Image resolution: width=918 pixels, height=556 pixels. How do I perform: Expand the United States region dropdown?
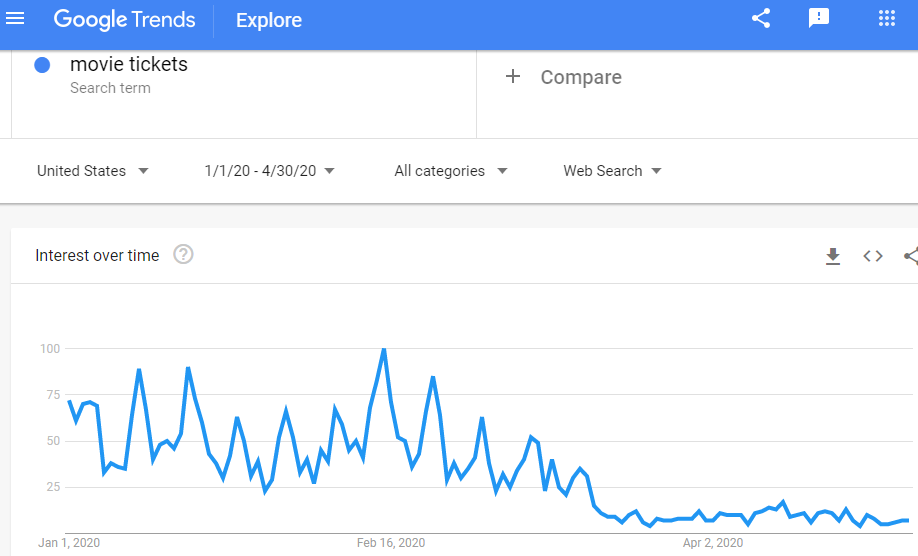coord(93,171)
